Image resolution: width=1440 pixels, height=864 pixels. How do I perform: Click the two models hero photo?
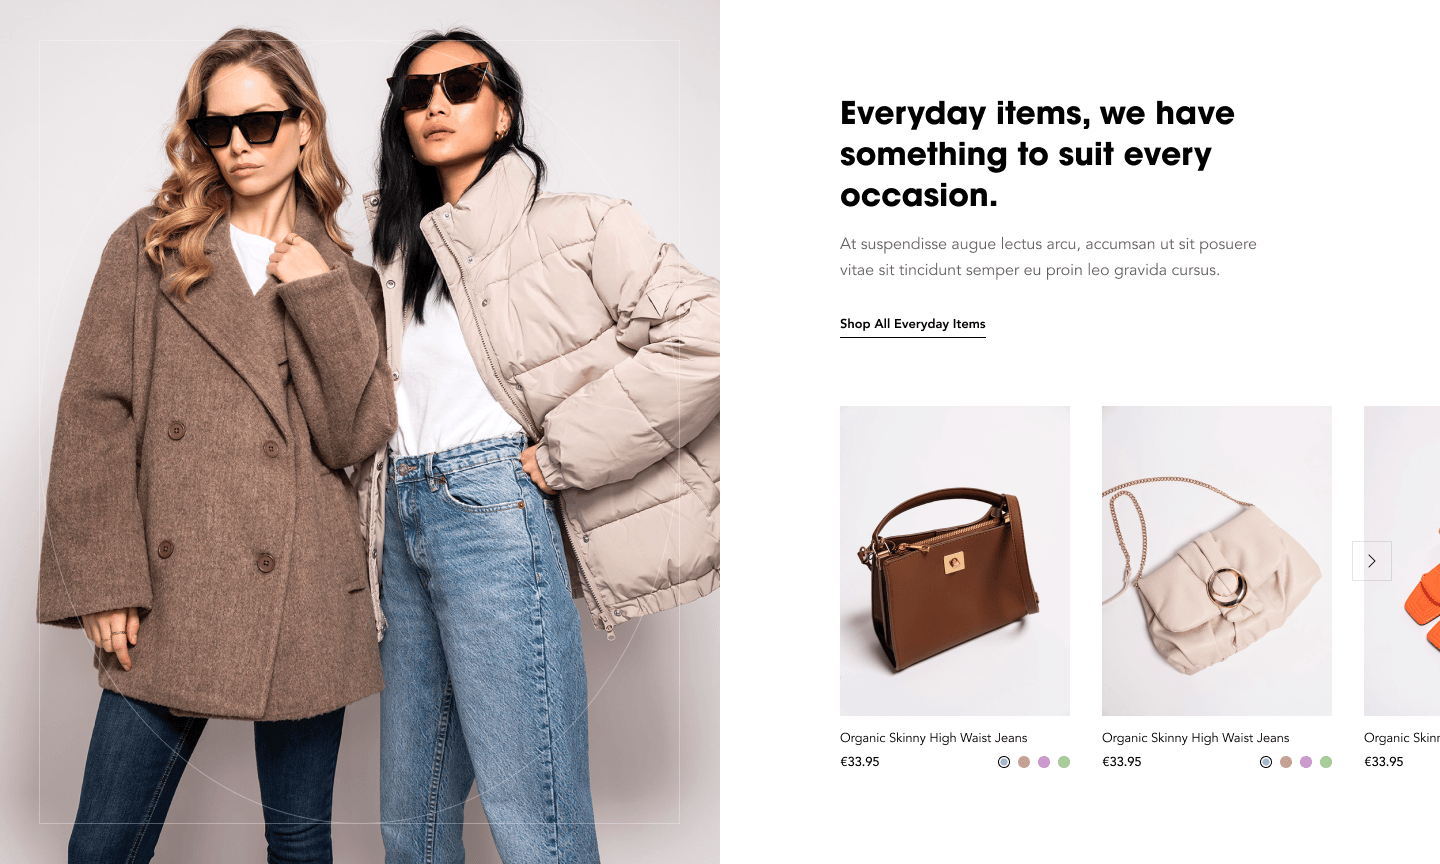360,432
